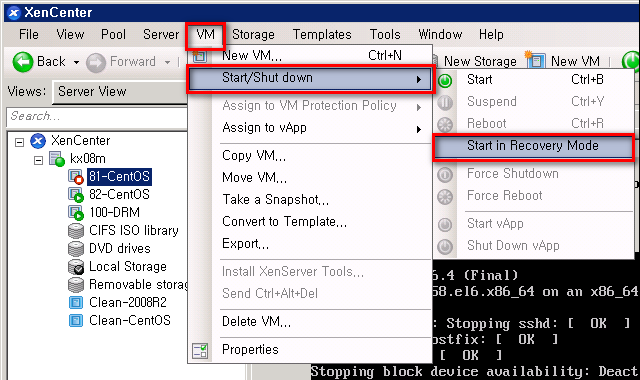The image size is (640, 380).
Task: Open the File menu
Action: pos(29,35)
